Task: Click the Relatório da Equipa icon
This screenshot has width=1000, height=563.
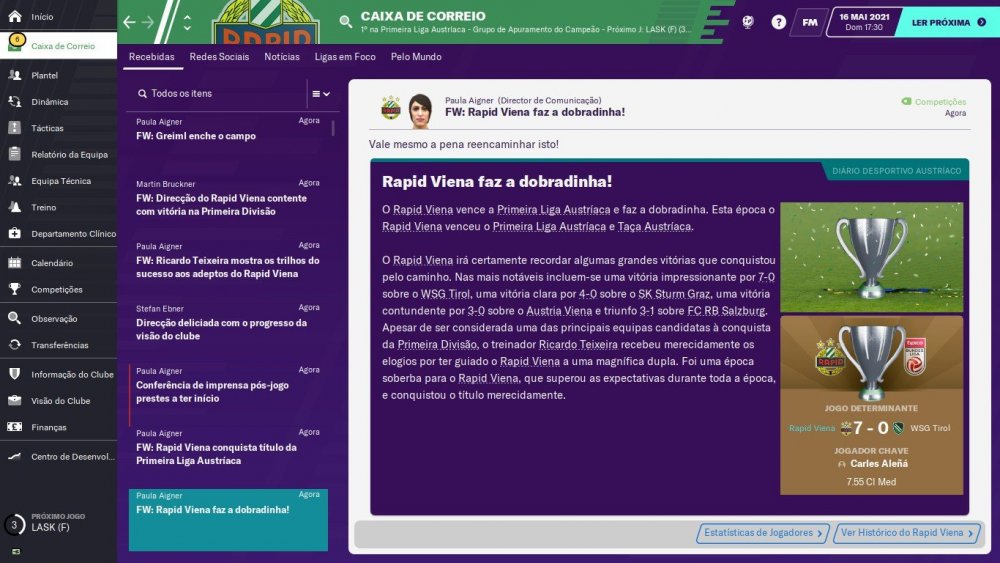Action: pyautogui.click(x=14, y=154)
